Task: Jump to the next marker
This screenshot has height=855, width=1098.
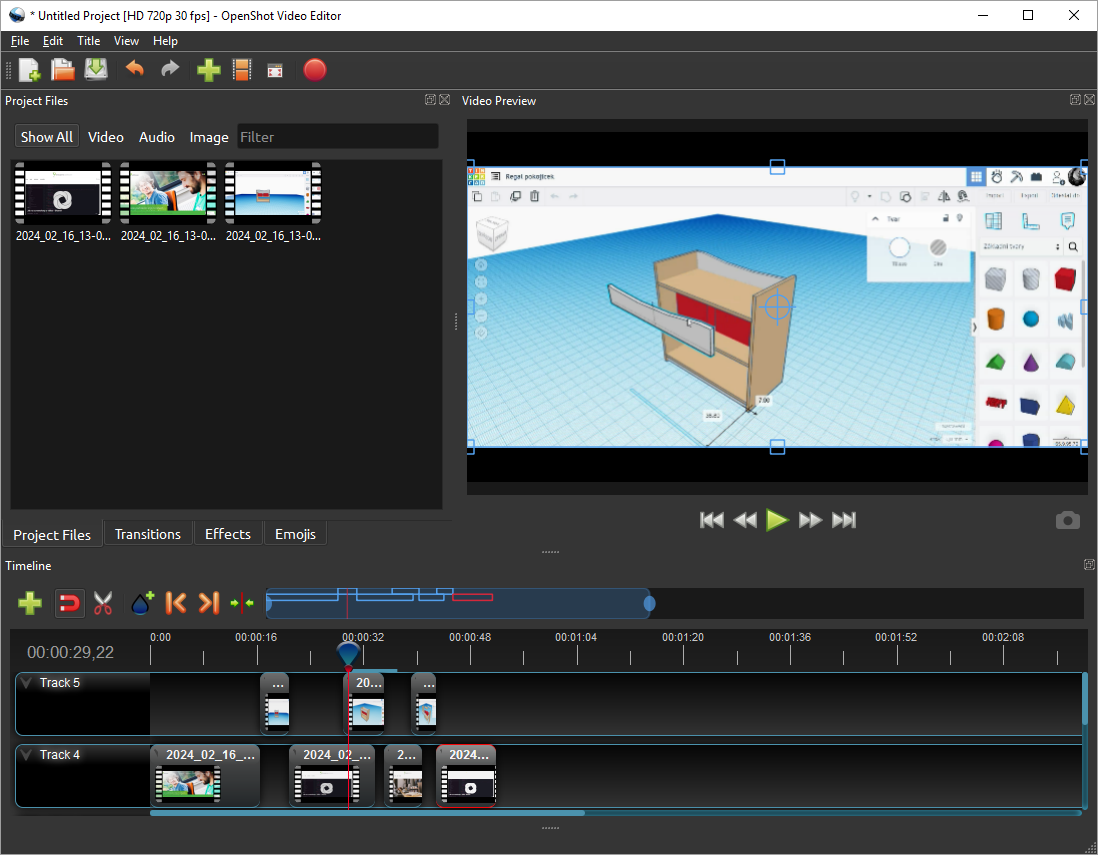Action: (208, 603)
